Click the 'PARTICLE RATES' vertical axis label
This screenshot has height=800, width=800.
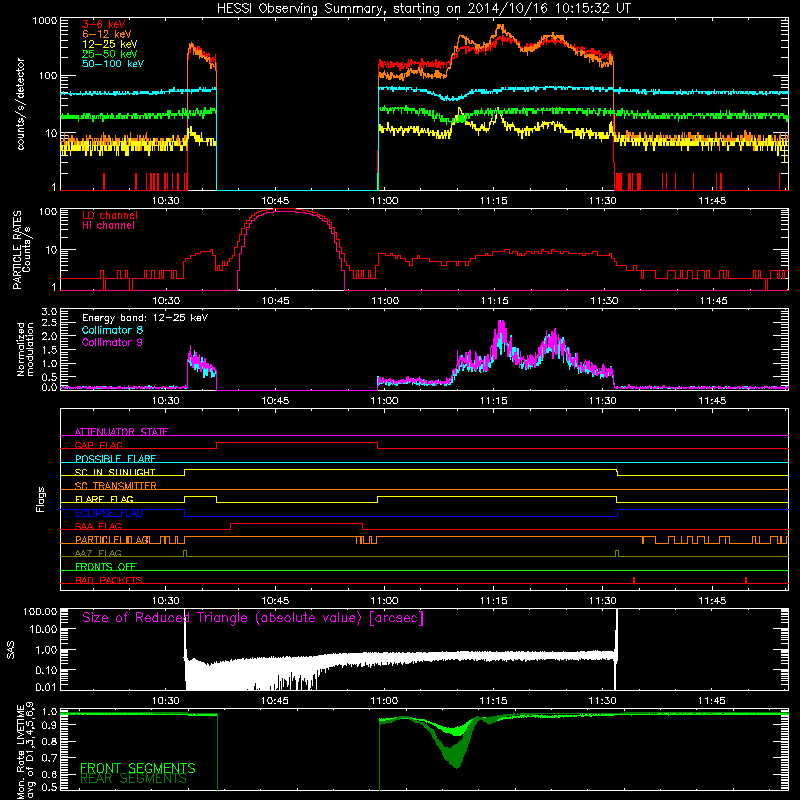[x=17, y=249]
